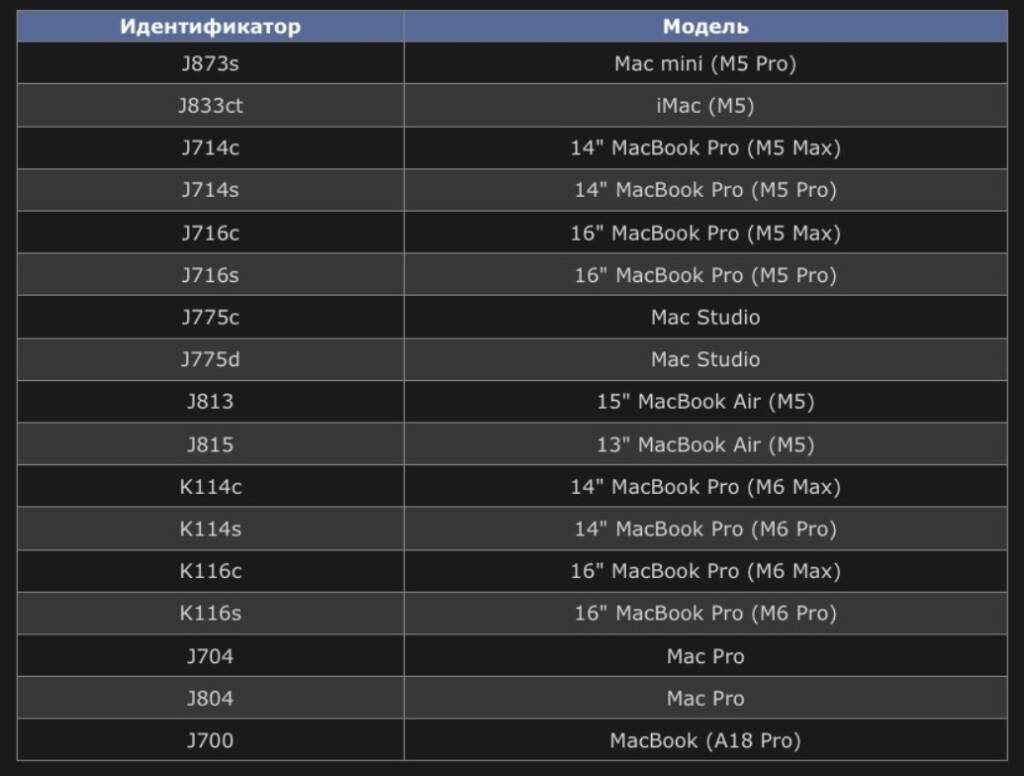Screen dimensions: 1024x776
Task: Select the K116s identifier cell
Action: pos(210,613)
